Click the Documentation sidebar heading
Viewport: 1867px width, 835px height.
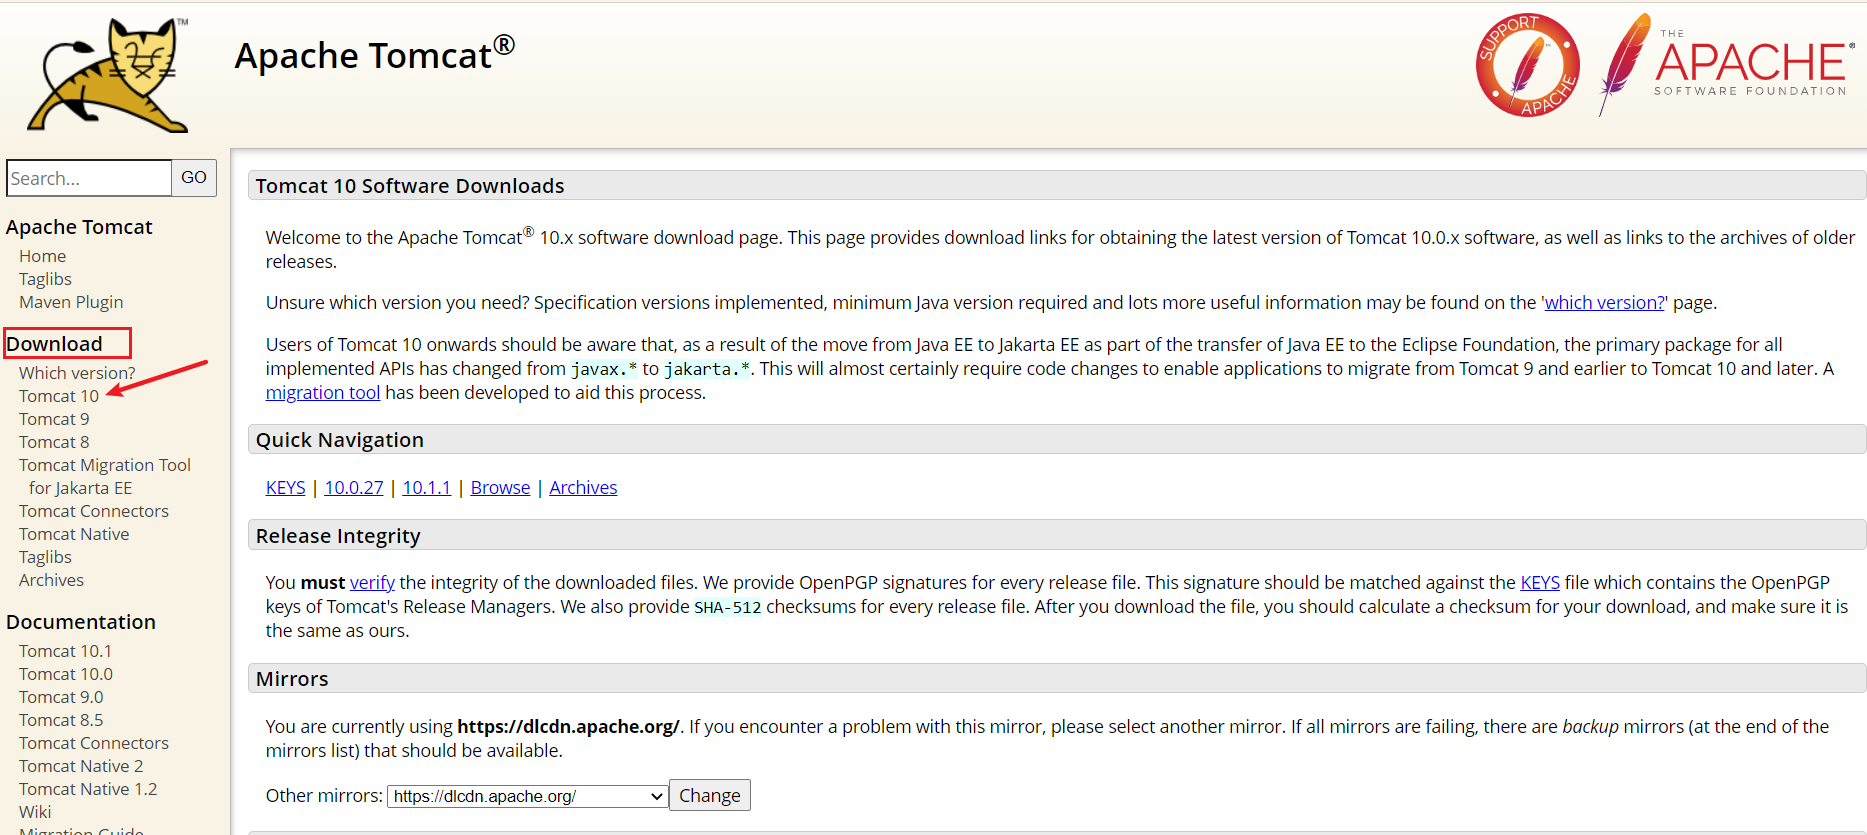81,622
